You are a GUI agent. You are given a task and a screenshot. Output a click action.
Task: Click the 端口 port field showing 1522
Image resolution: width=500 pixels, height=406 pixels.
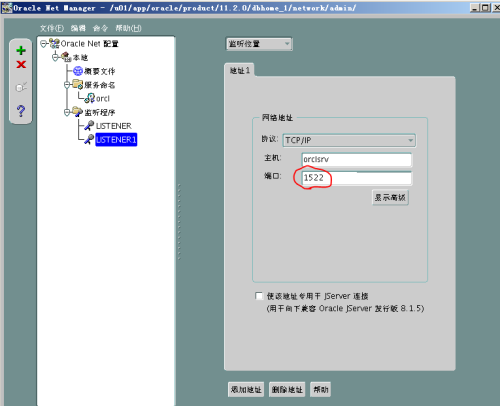356,178
